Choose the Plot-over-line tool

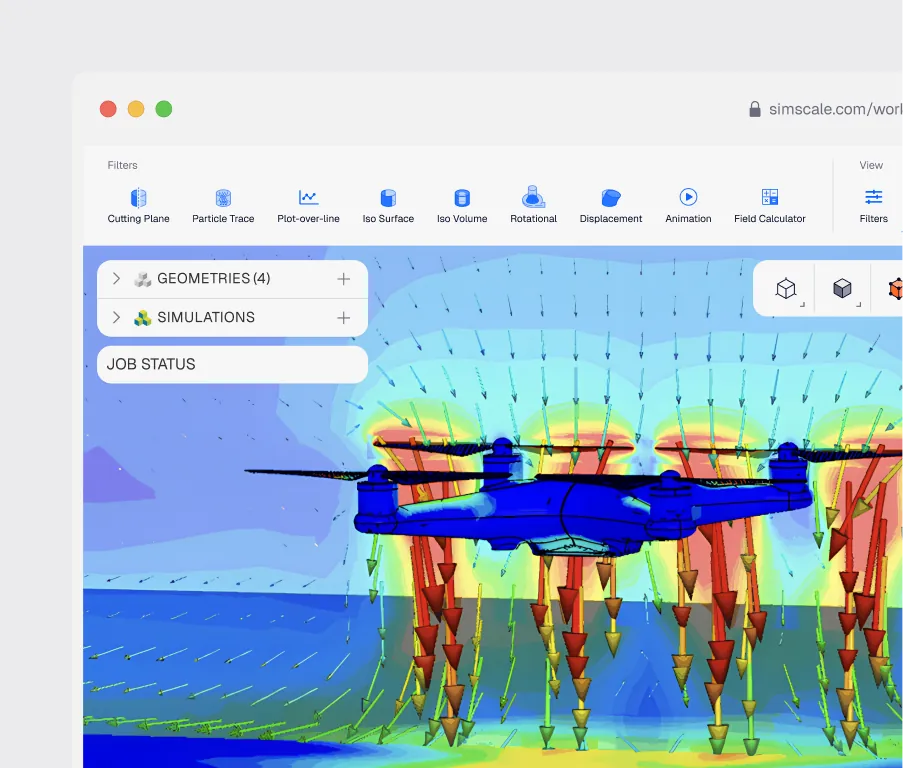tap(308, 206)
